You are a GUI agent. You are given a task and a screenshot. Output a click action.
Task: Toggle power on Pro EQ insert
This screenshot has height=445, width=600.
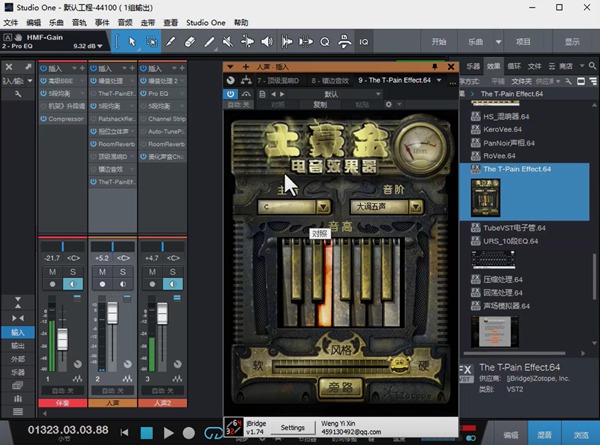pyautogui.click(x=143, y=93)
